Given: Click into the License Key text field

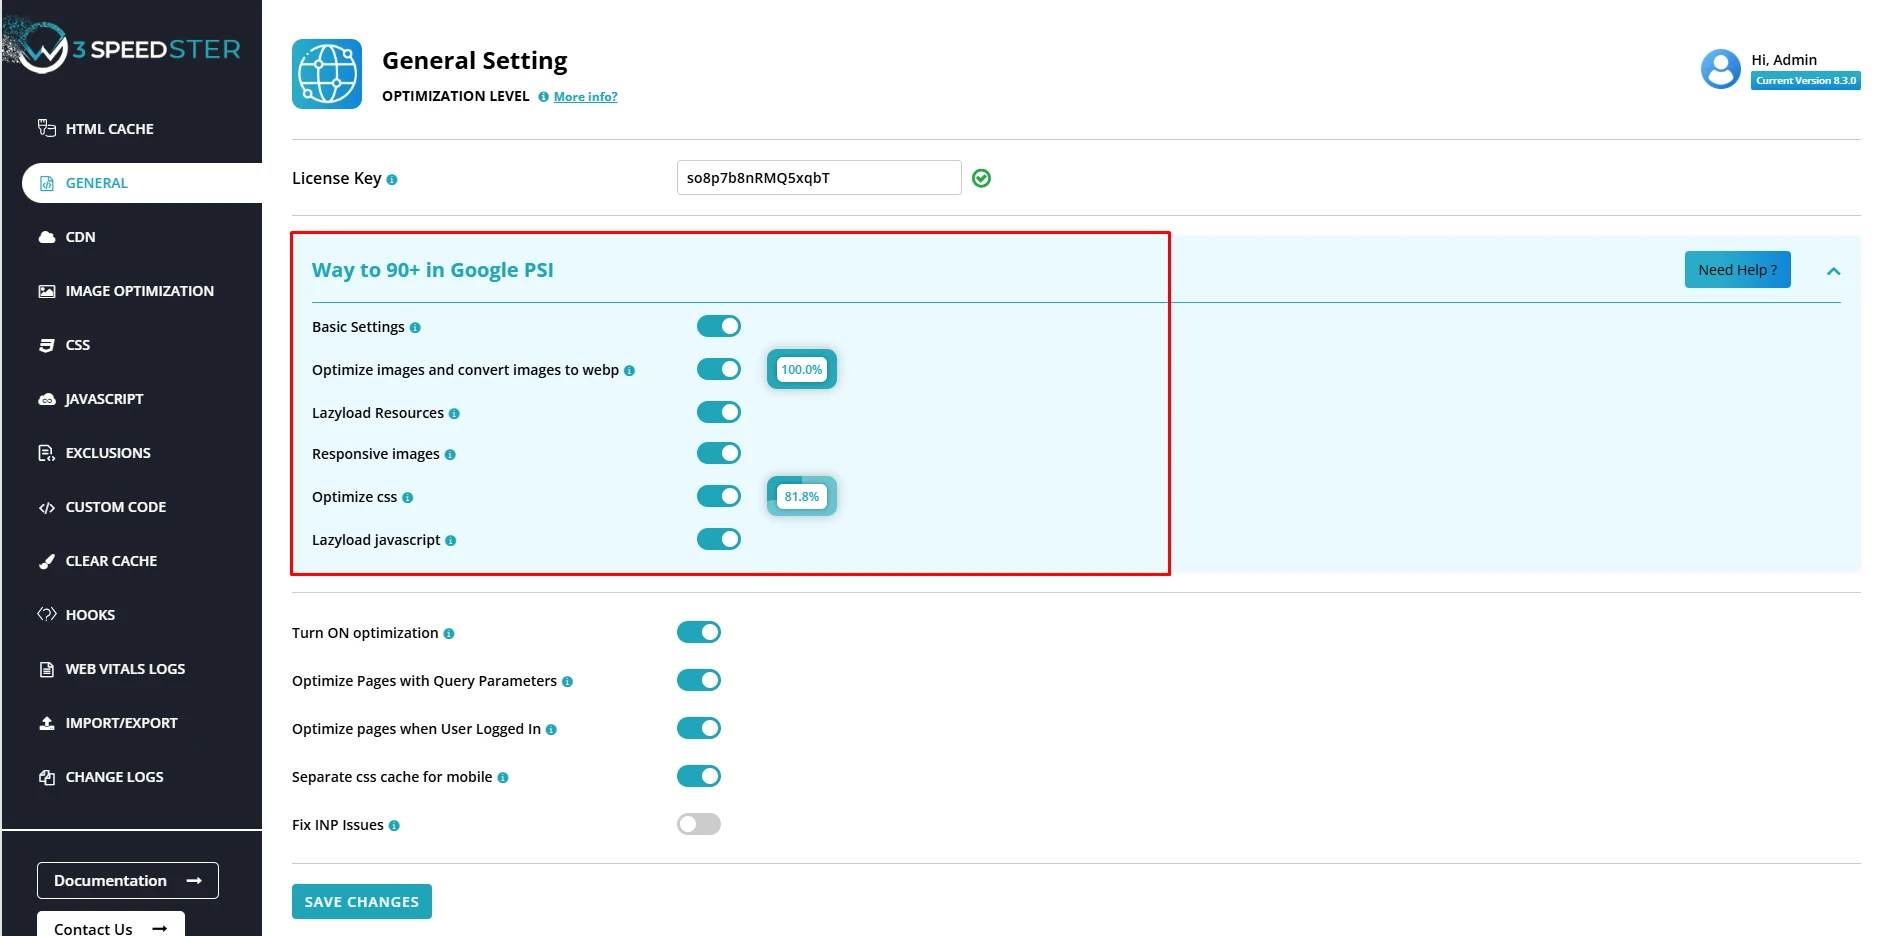Looking at the screenshot, I should [818, 178].
